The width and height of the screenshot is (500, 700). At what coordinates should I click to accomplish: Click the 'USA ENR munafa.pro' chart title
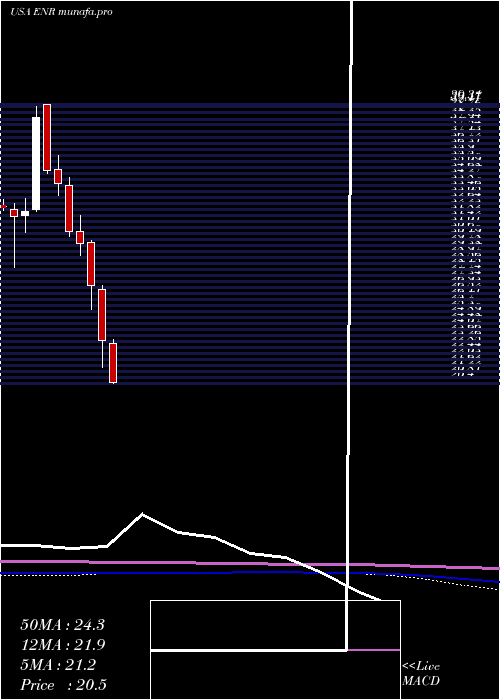[61, 12]
